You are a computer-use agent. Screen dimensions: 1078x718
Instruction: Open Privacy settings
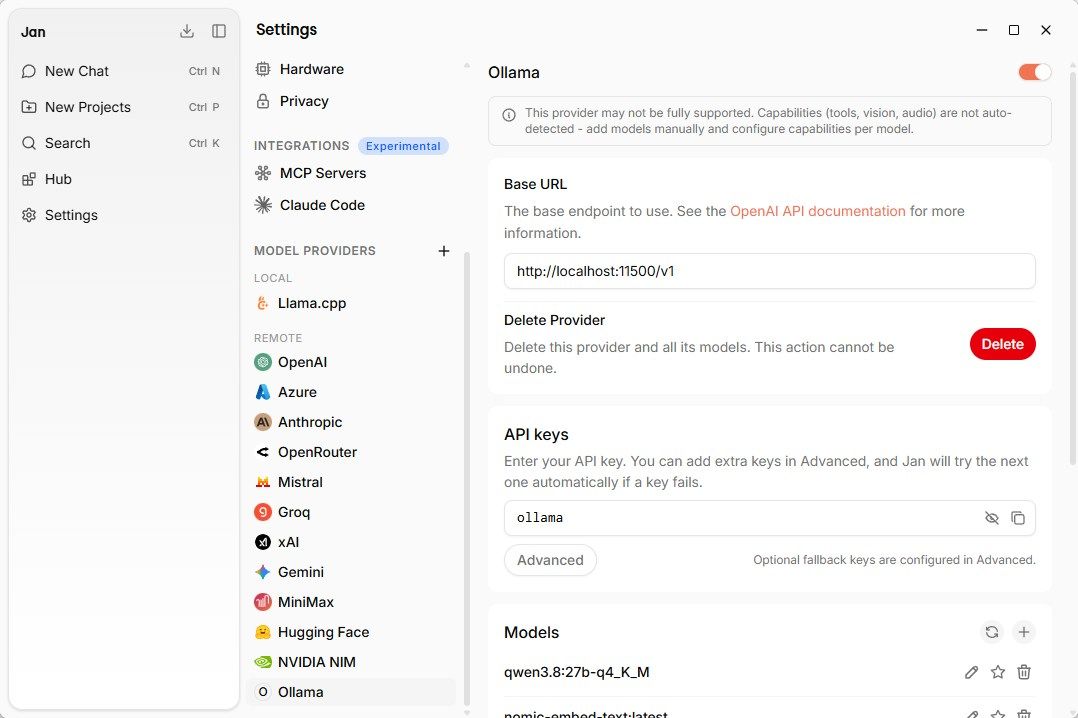(351, 101)
